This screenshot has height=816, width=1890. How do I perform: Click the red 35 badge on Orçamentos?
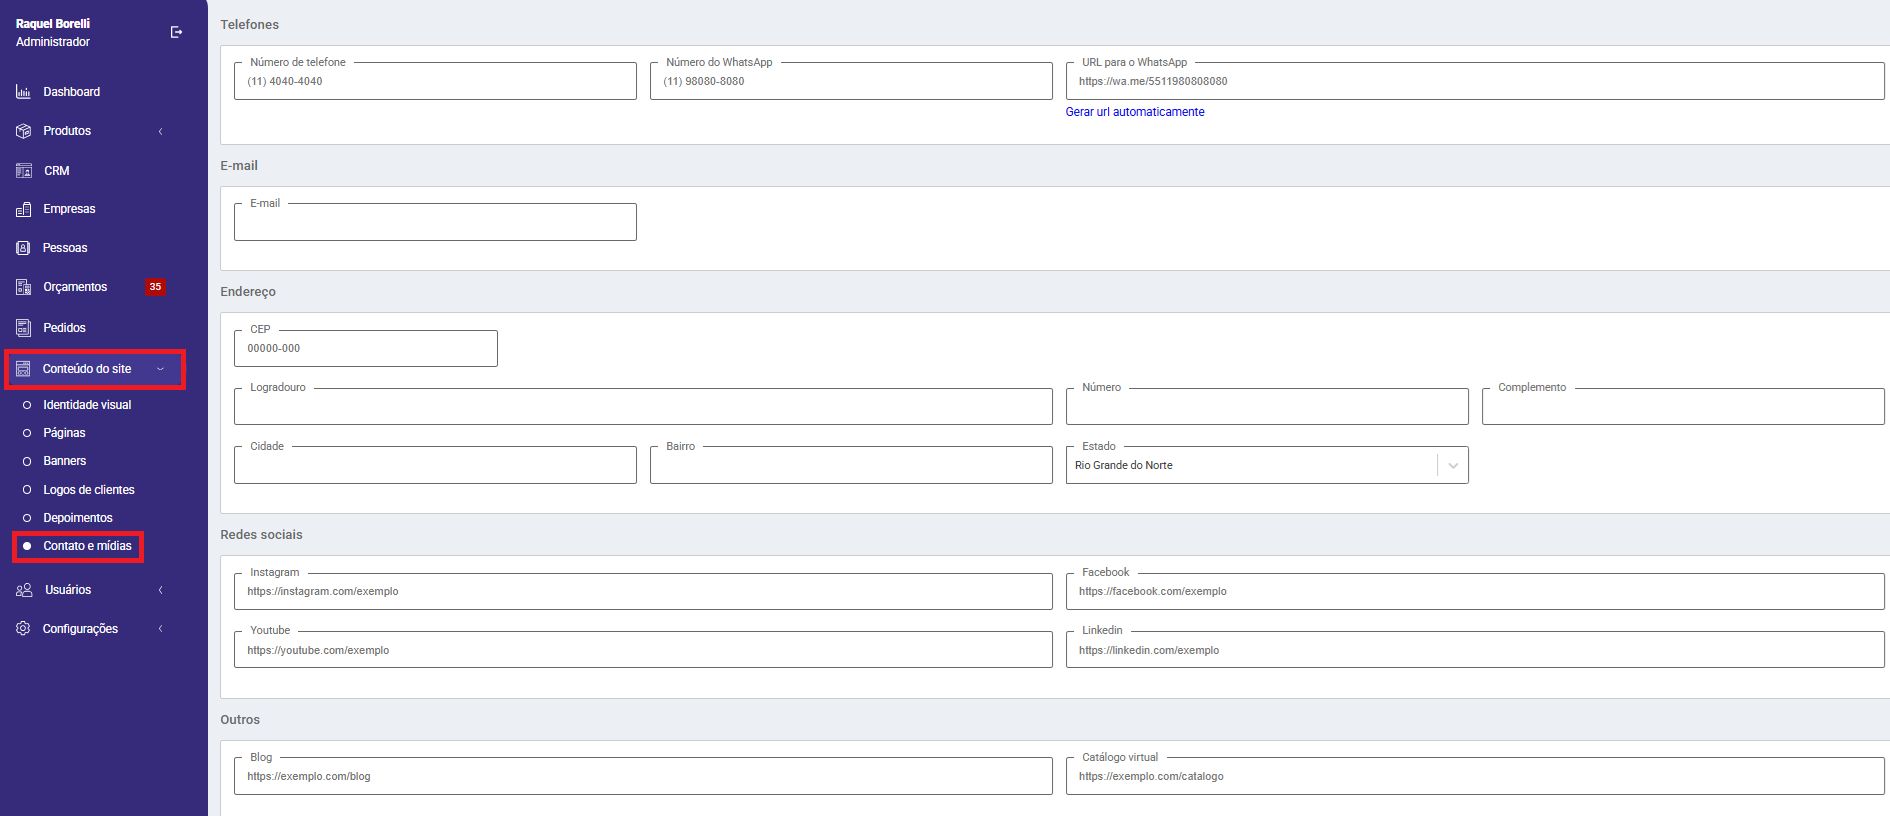click(x=155, y=287)
